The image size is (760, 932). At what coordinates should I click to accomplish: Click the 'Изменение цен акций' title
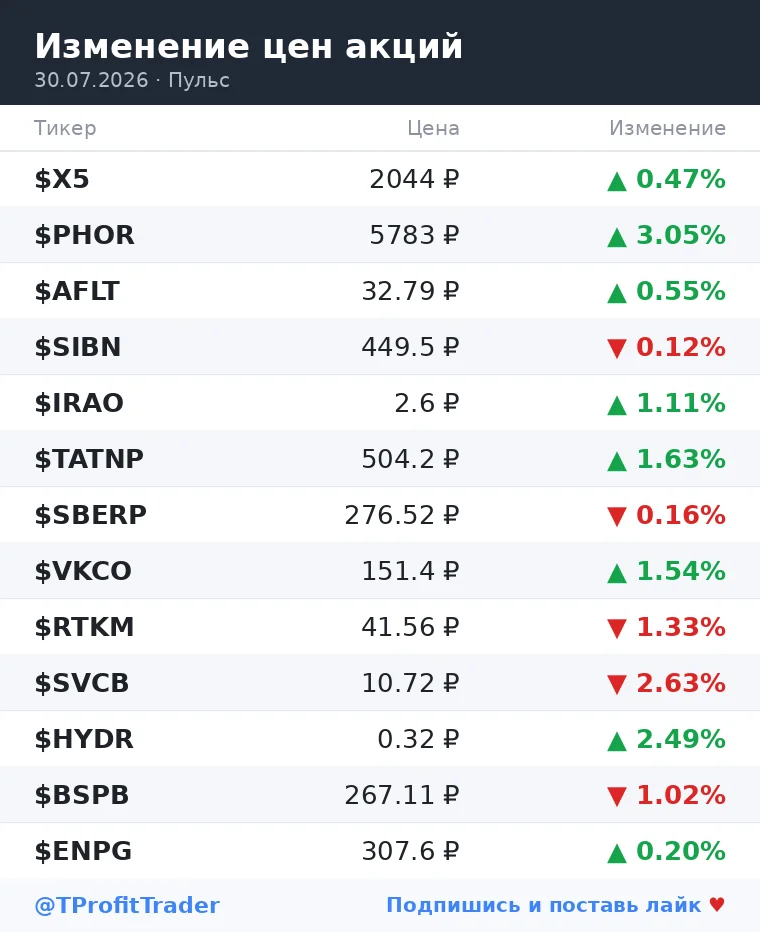248,46
